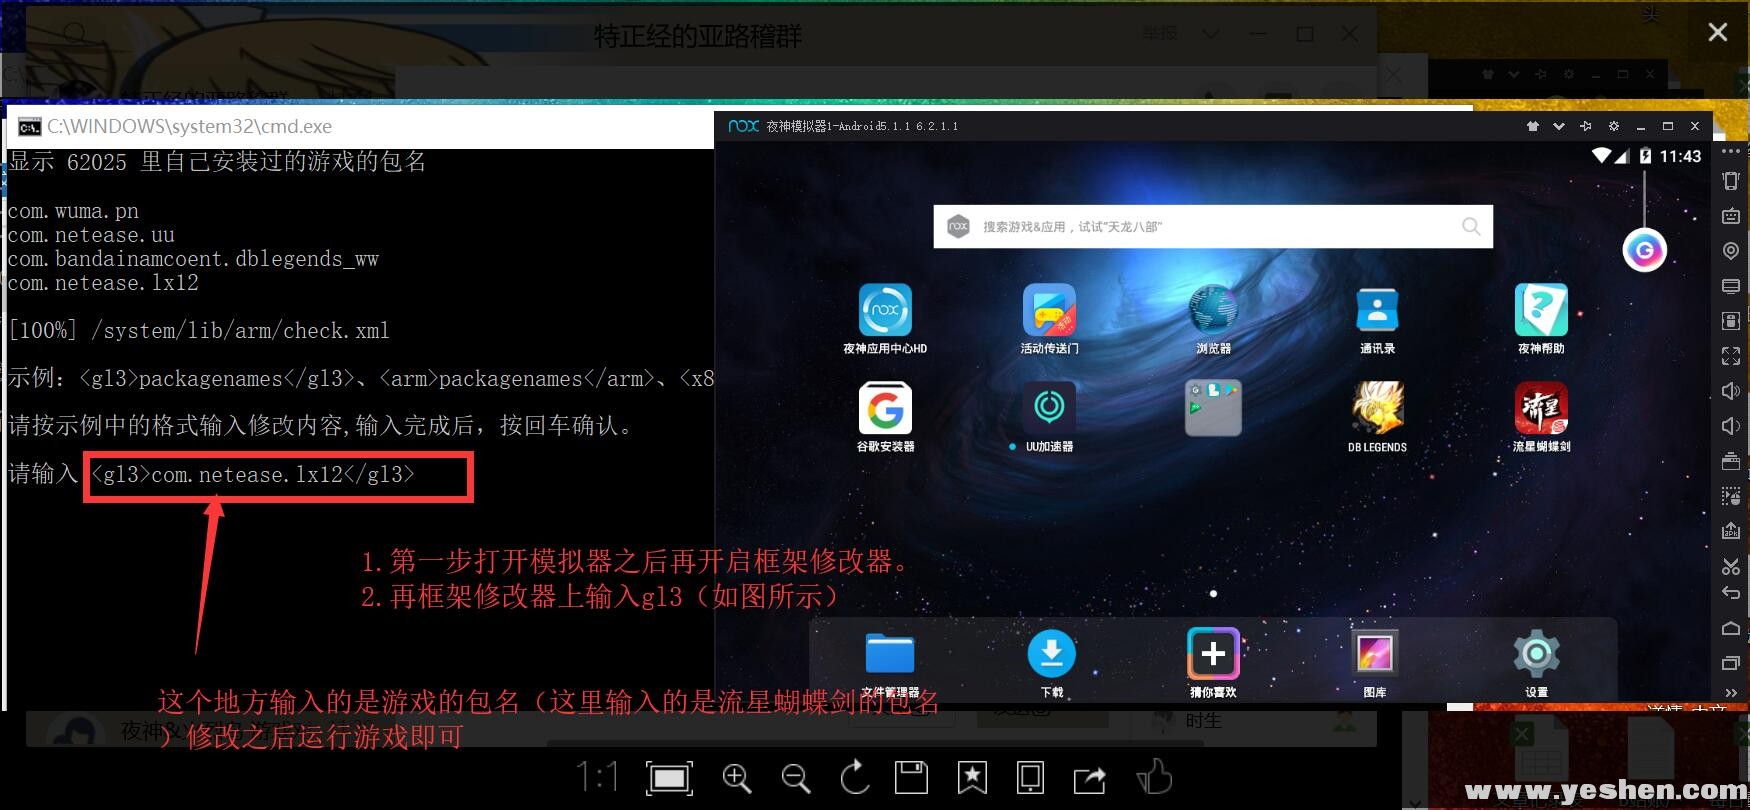The image size is (1750, 810).
Task: Open Nox sidebar three-dots more menu
Action: (x=1731, y=151)
